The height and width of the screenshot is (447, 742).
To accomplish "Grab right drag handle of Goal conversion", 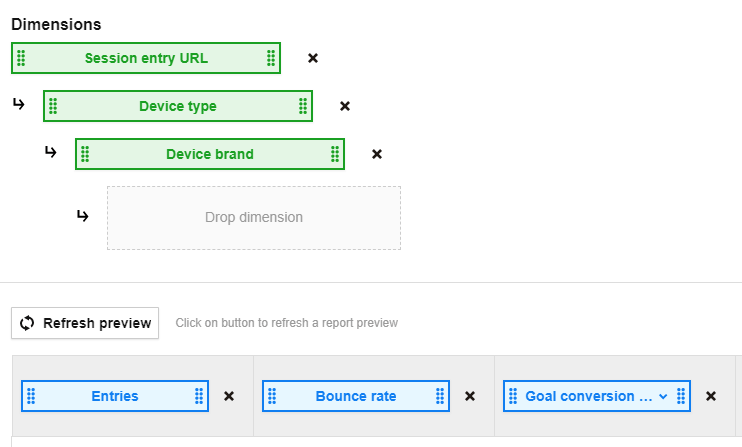I will click(x=681, y=396).
